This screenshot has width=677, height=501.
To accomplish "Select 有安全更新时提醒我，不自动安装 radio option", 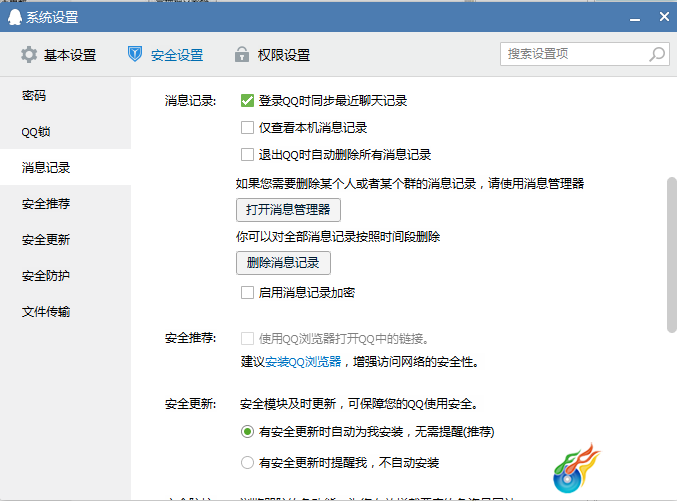I will click(x=247, y=463).
